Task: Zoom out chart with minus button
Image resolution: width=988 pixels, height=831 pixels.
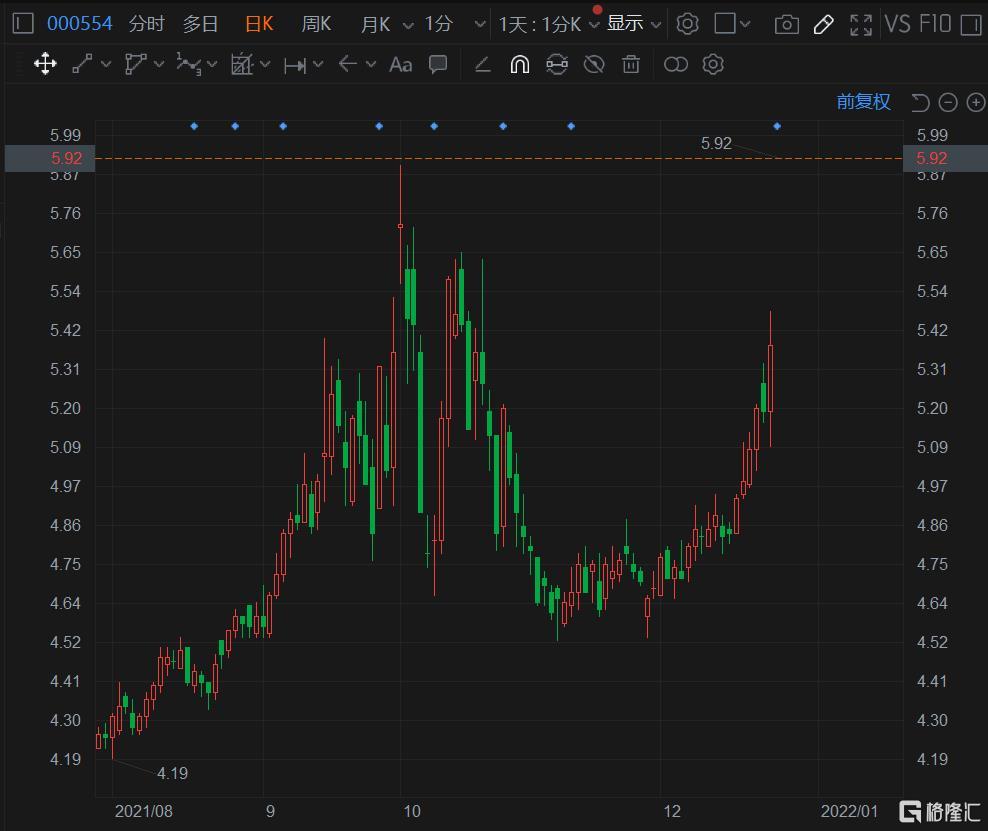Action: pos(948,102)
